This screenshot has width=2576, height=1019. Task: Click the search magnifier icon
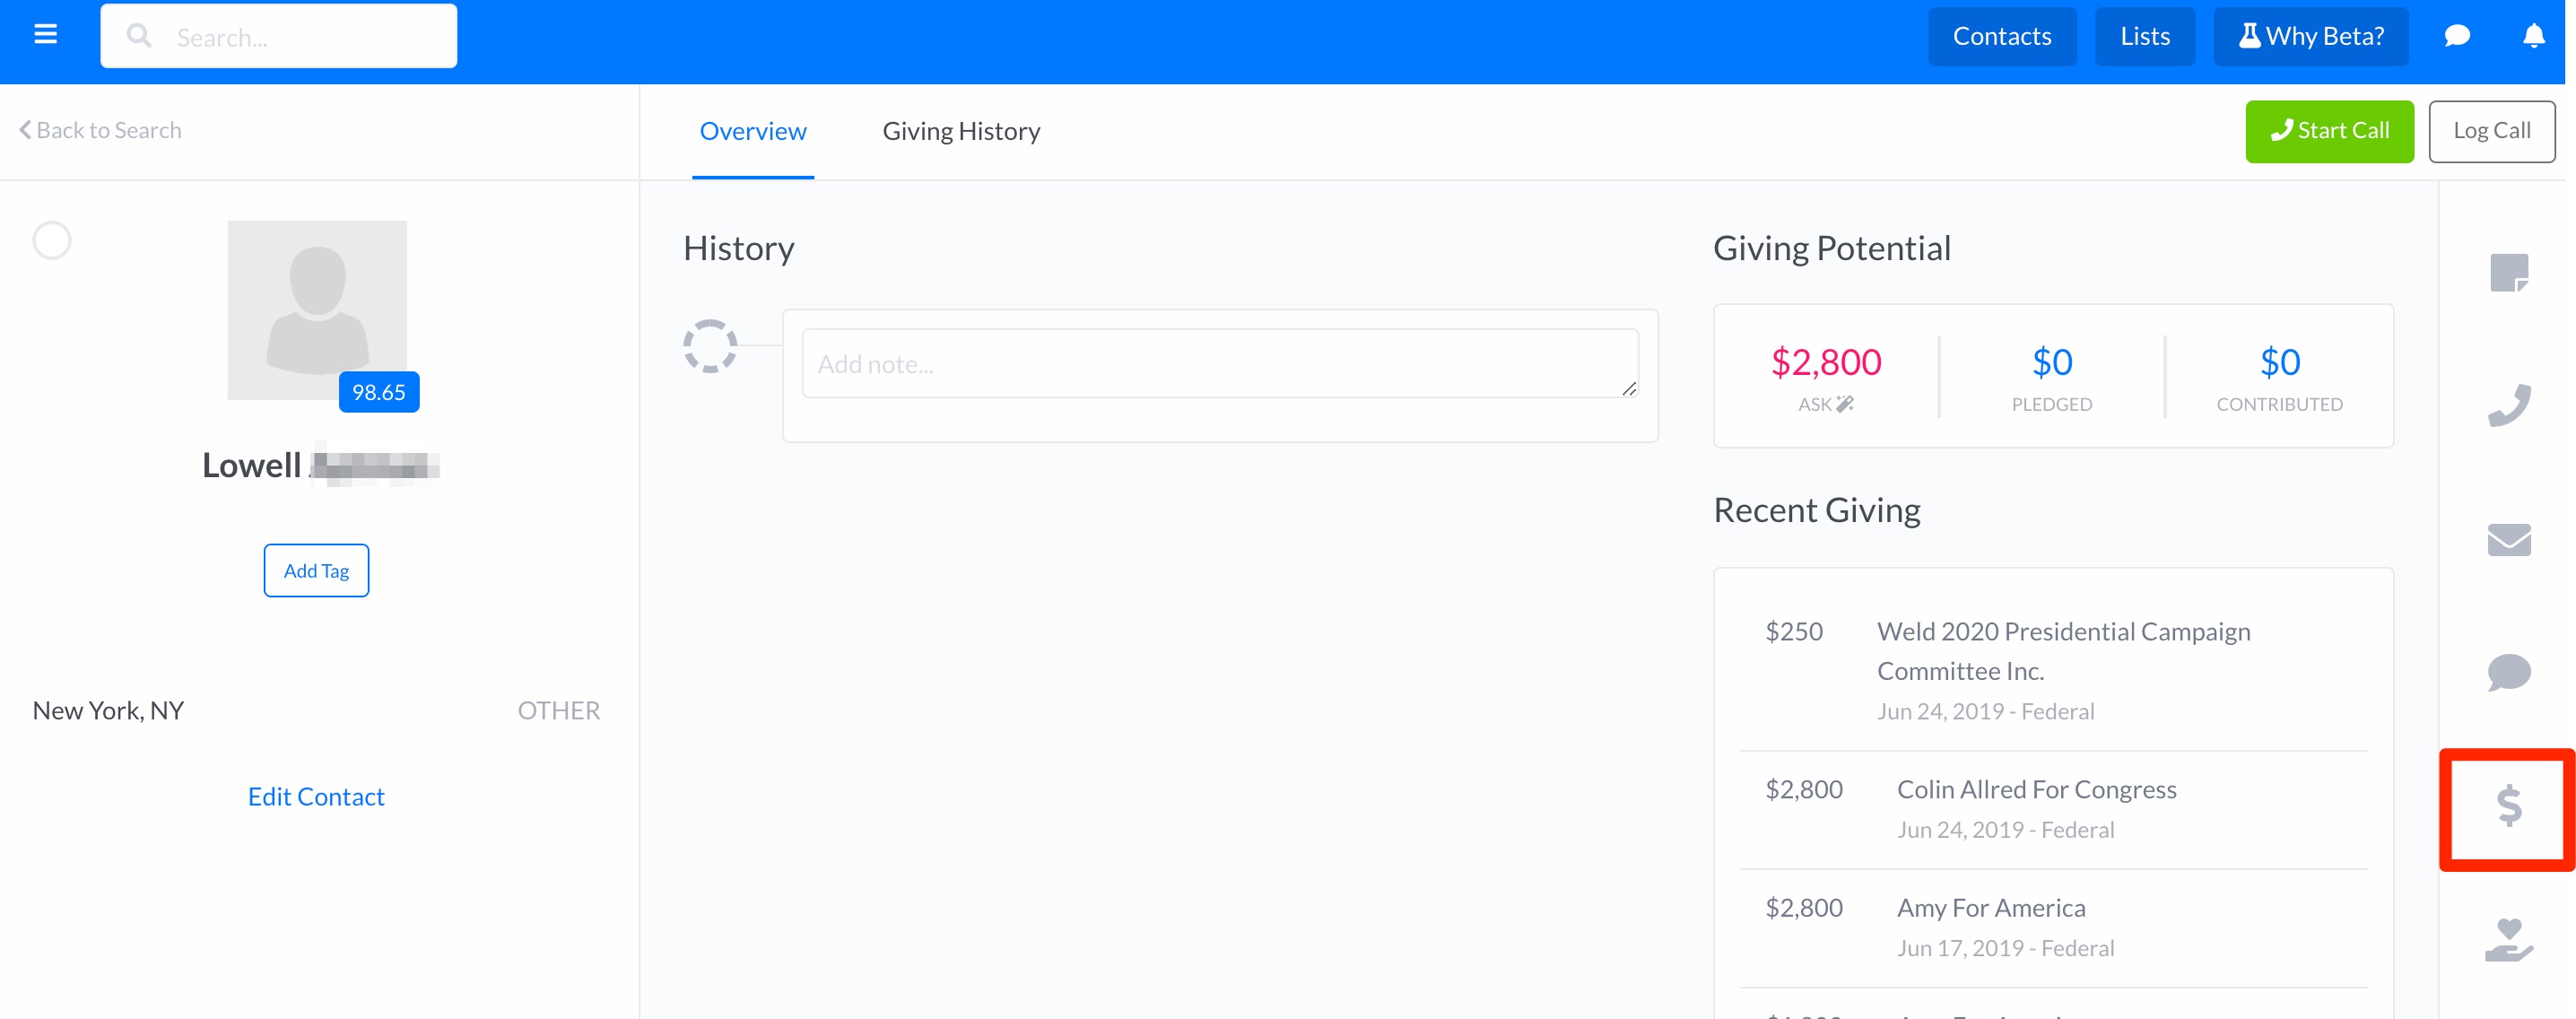pos(139,36)
